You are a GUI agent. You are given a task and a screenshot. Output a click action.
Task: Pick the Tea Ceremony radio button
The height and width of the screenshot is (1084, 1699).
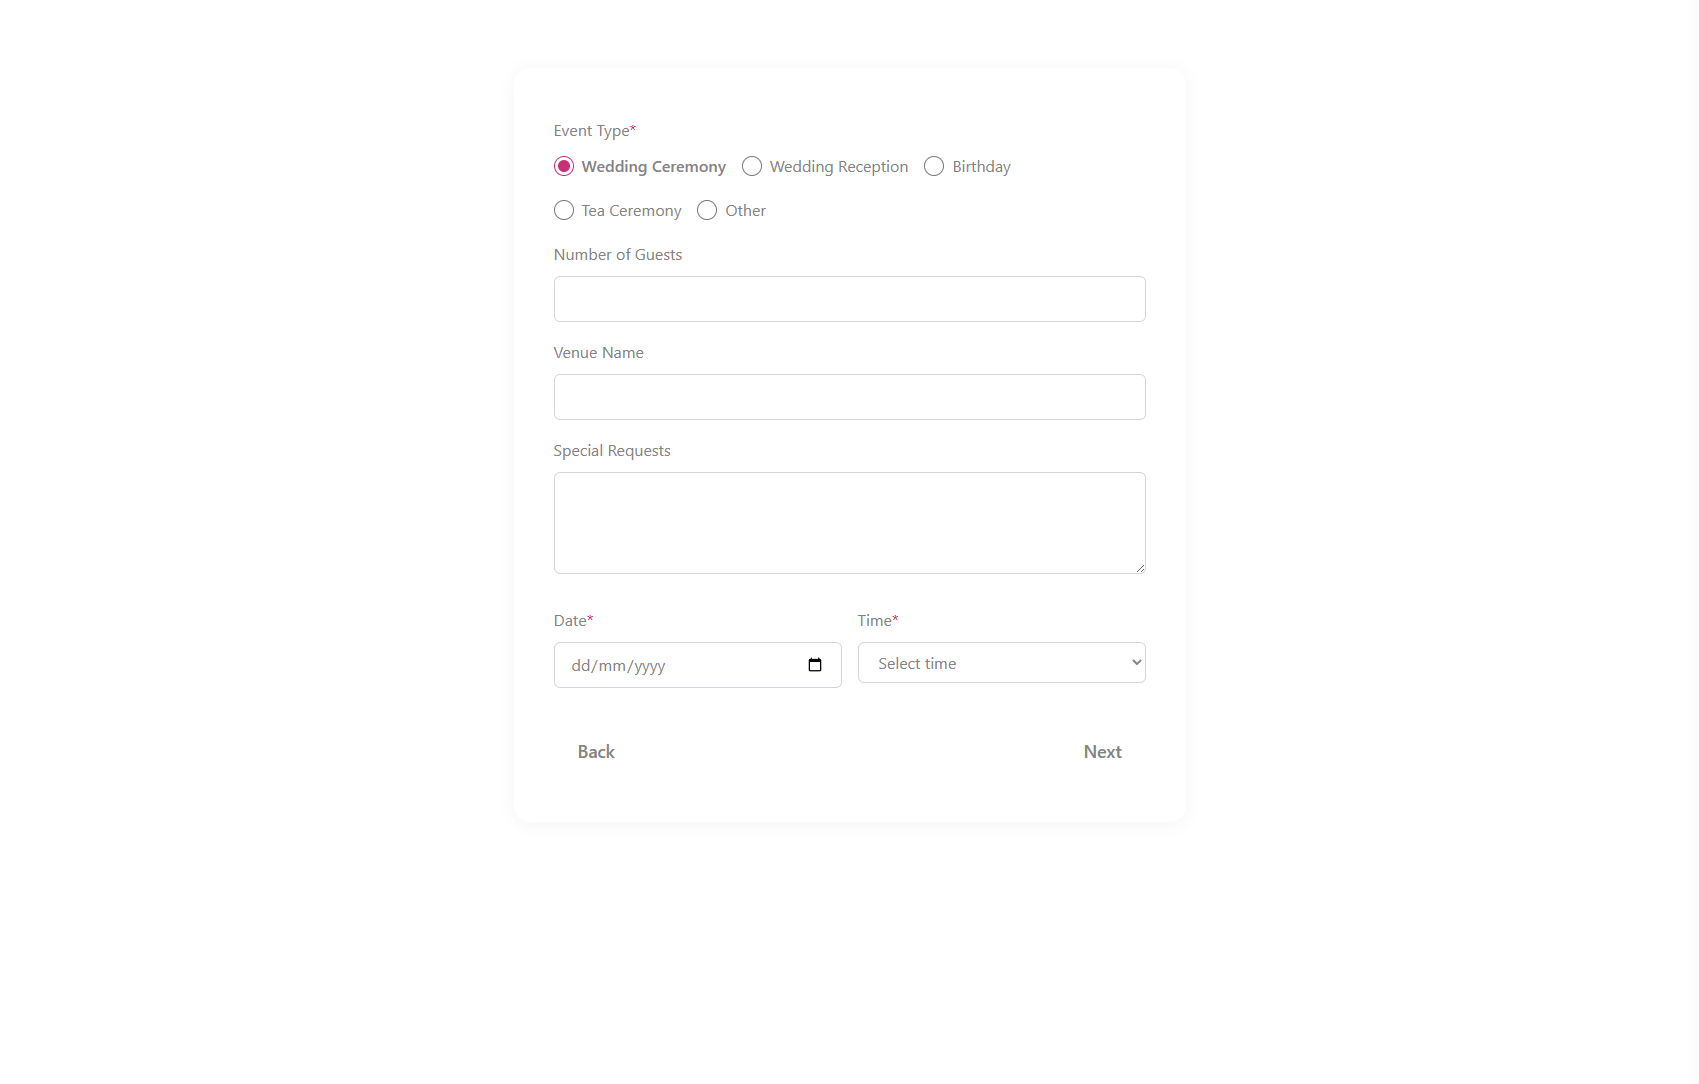click(564, 210)
